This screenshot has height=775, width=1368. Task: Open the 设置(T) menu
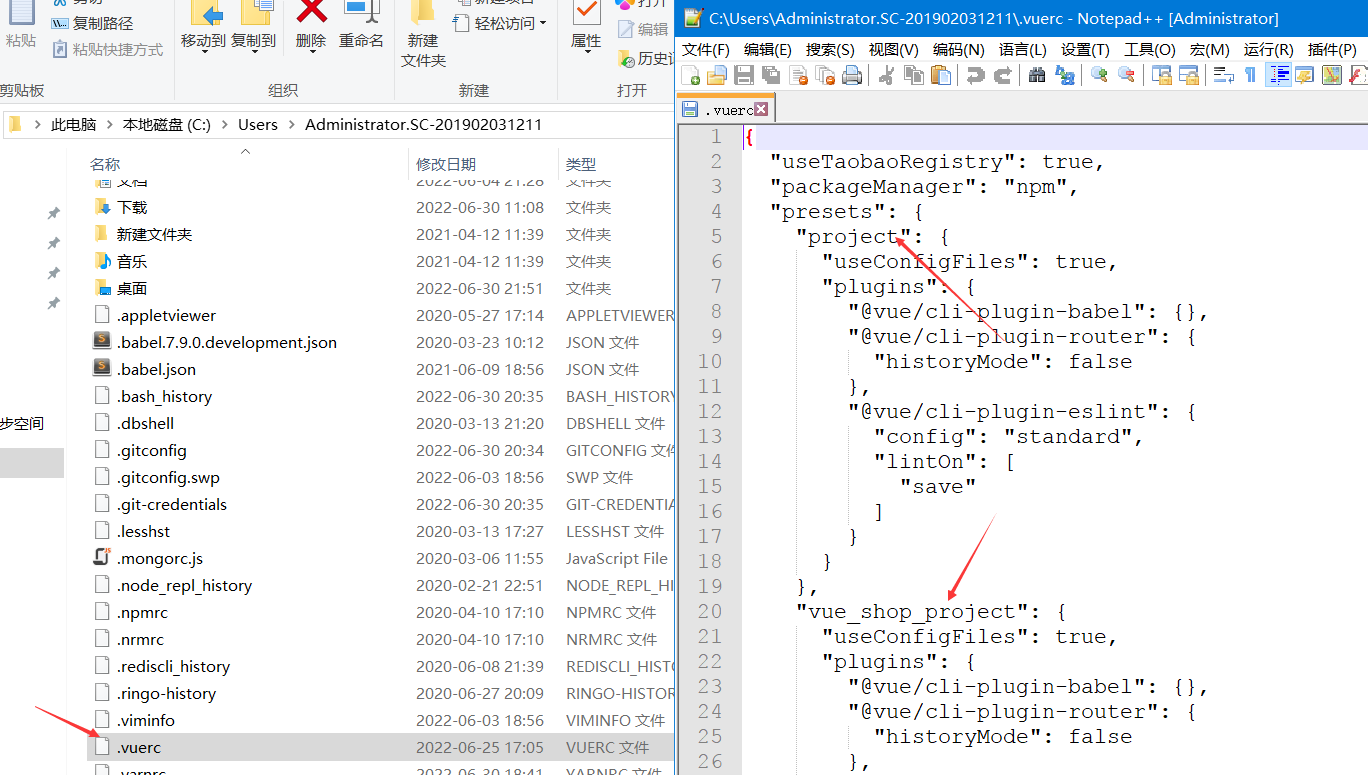point(1085,49)
